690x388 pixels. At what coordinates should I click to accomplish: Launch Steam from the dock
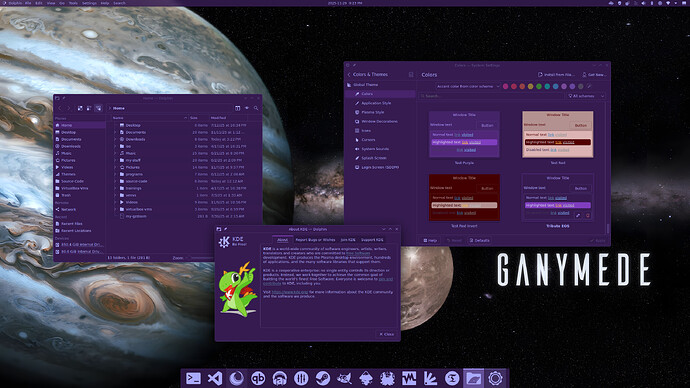(x=323, y=378)
